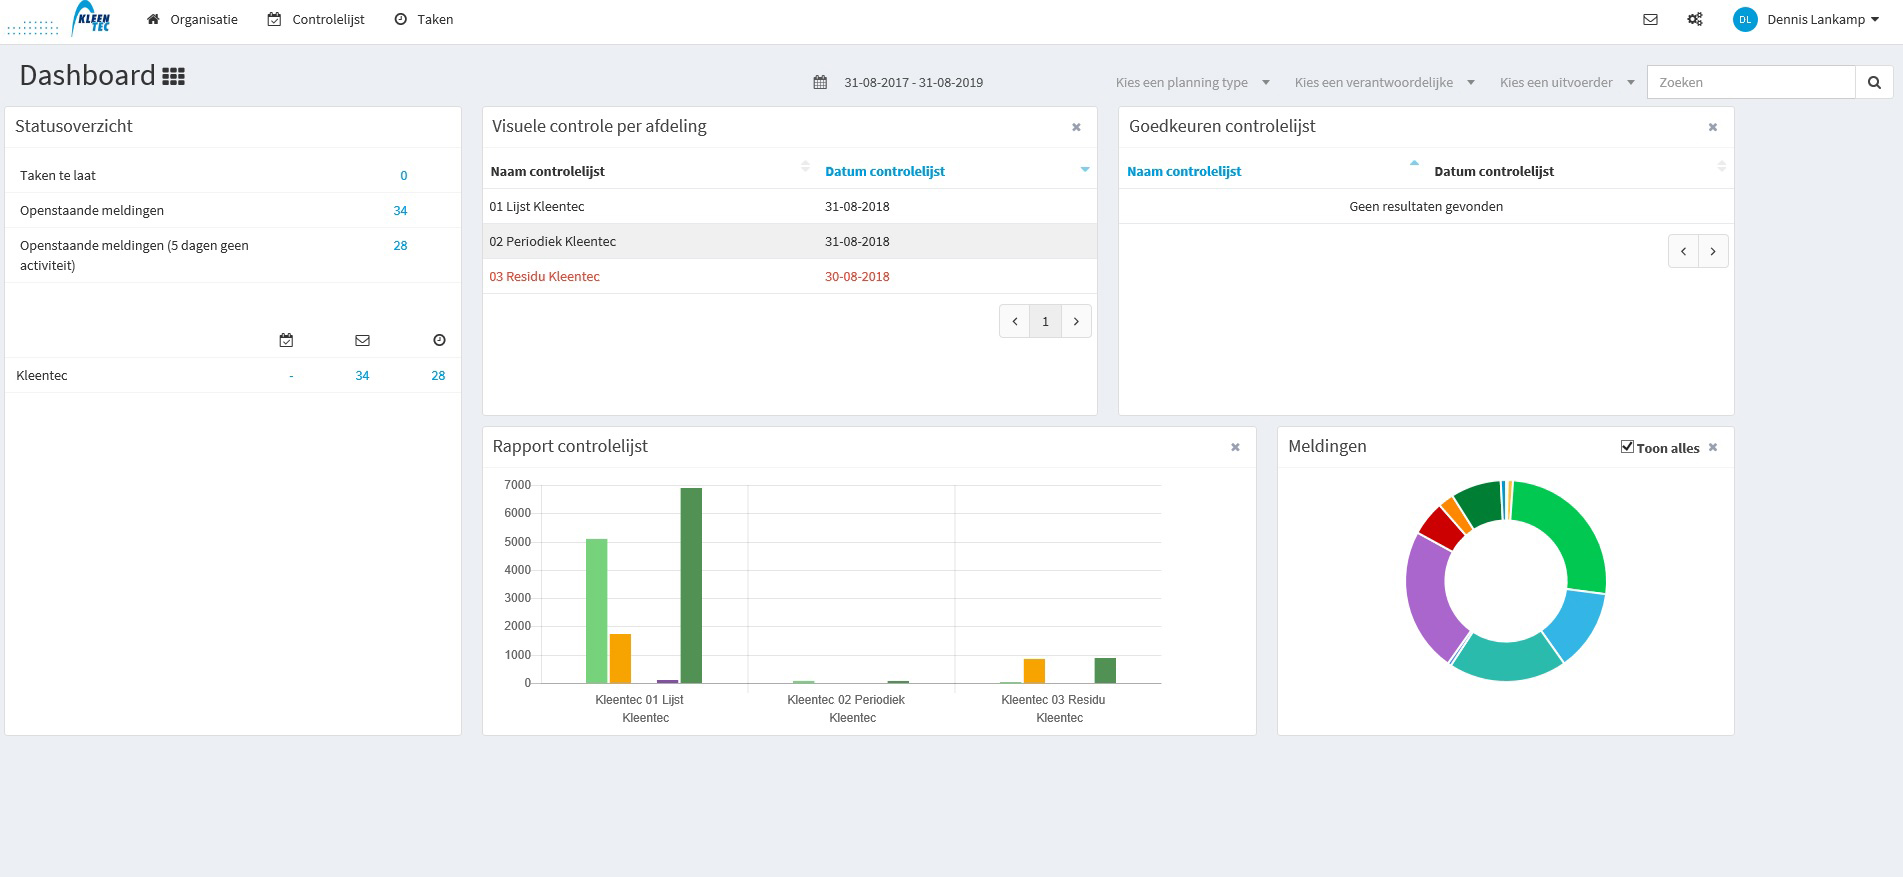Expand Kies een verantwoordelijke dropdown
Screen dimensions: 1903x877
click(x=1384, y=82)
